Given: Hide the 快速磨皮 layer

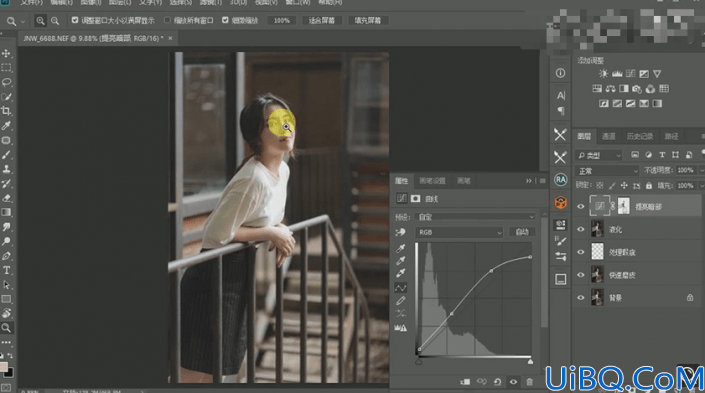Looking at the screenshot, I should [580, 275].
